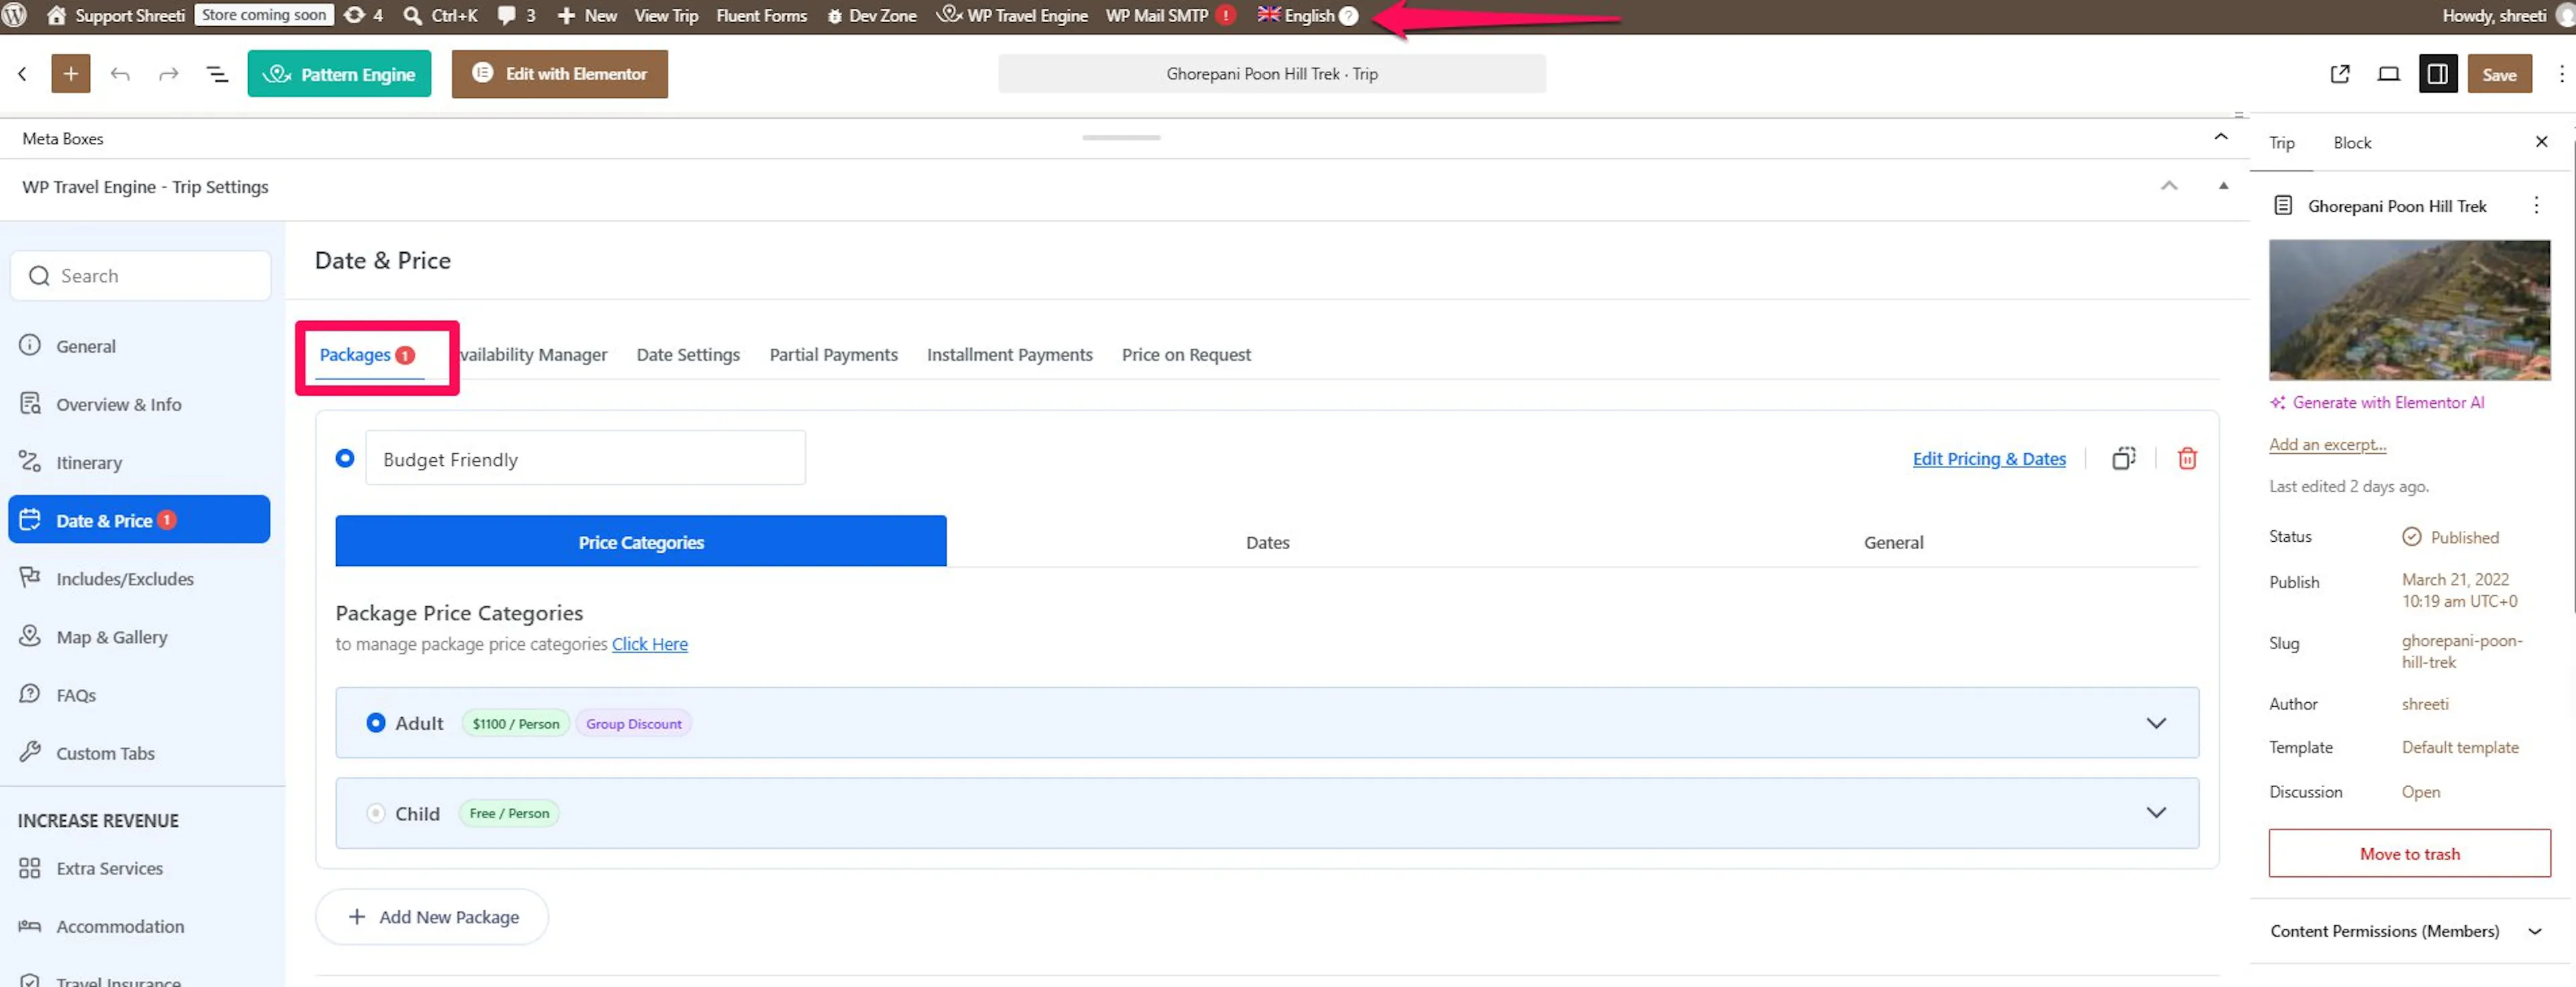Switch to the Dates package tab
Viewport: 2576px width, 987px height.
(1267, 542)
